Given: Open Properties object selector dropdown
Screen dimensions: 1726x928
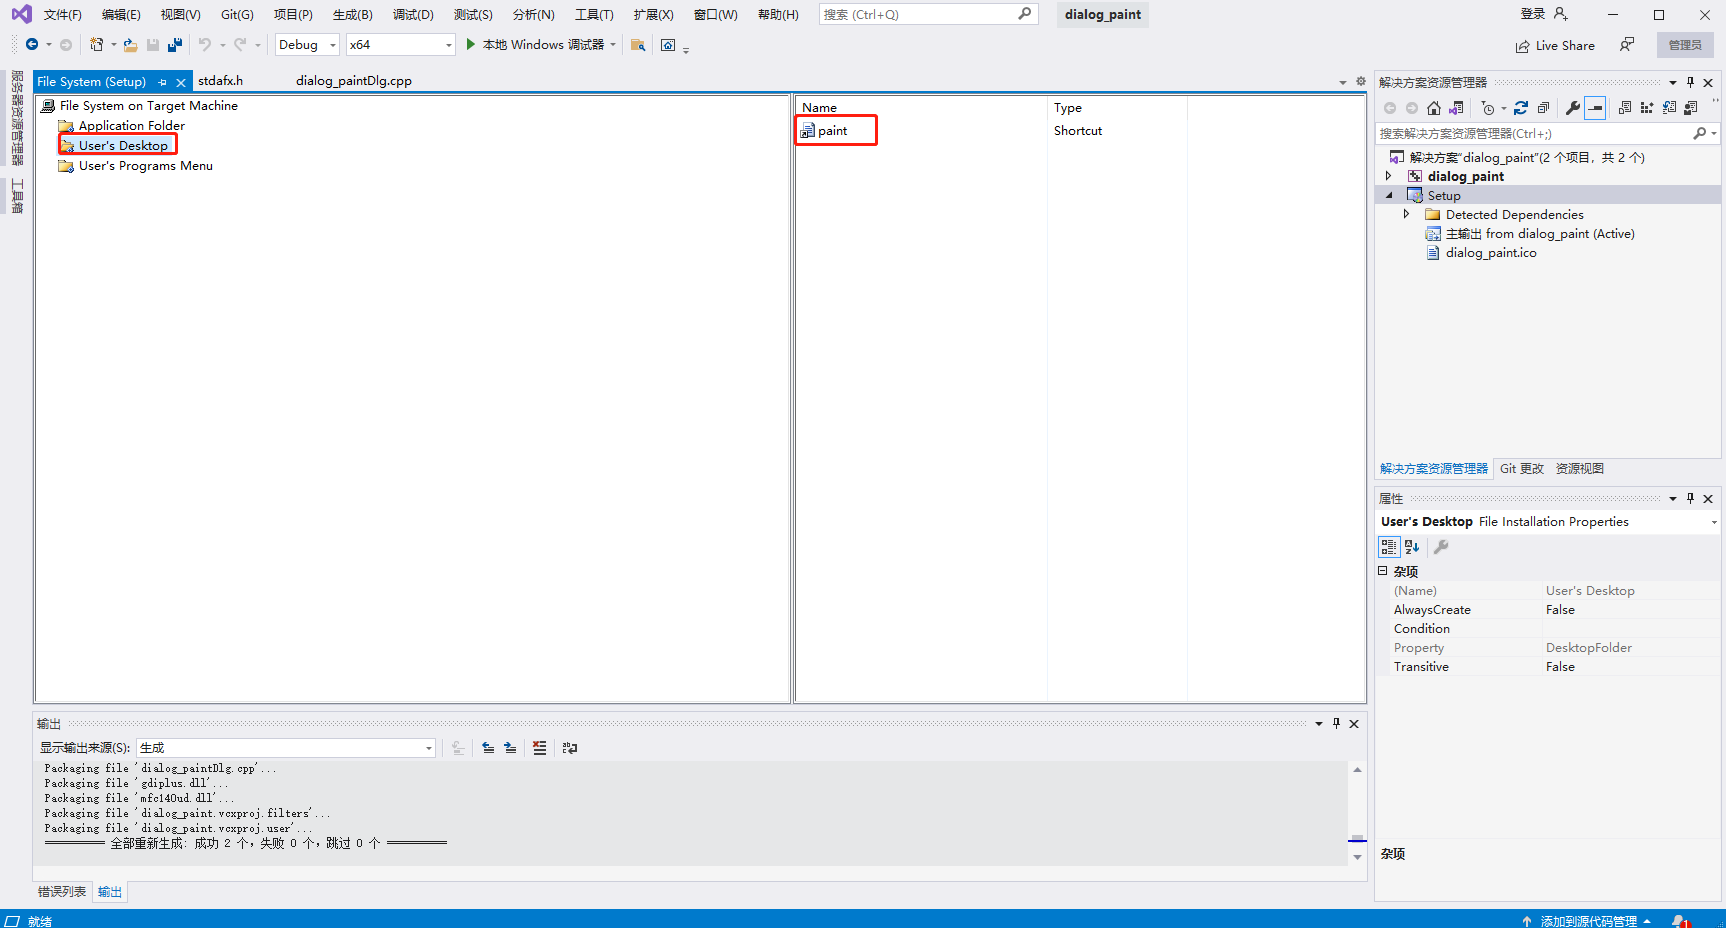Looking at the screenshot, I should [x=1714, y=522].
